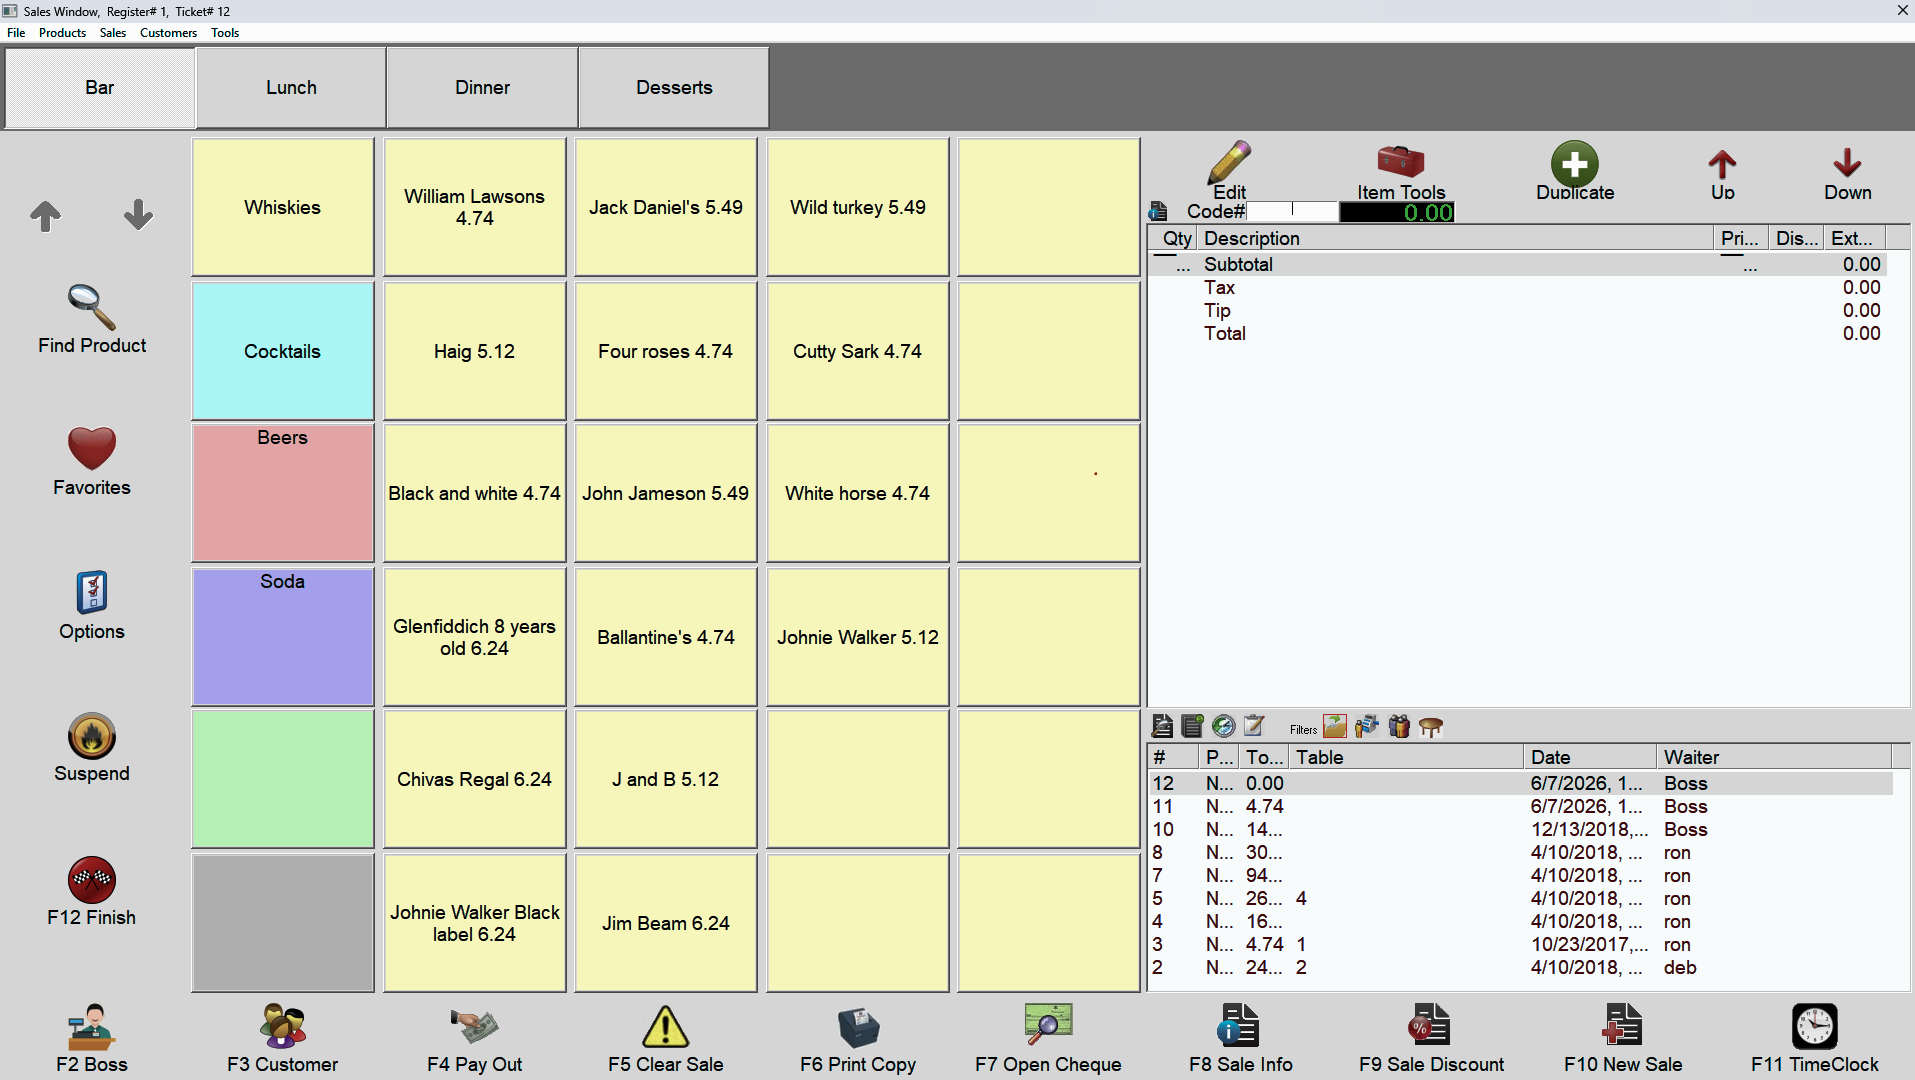Click F5 Clear Sale warning icon
The image size is (1915, 1080).
tap(666, 1027)
